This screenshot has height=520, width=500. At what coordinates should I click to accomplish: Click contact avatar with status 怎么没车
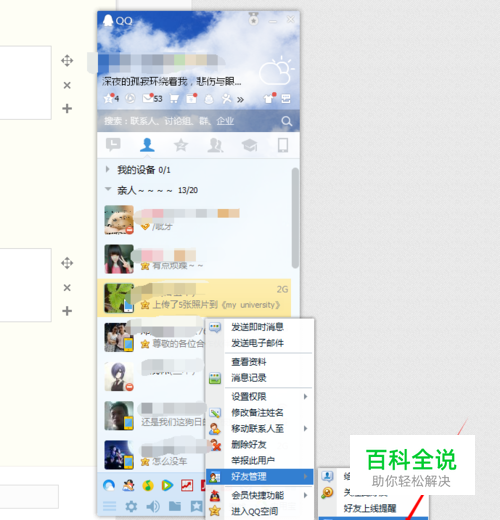tap(119, 455)
